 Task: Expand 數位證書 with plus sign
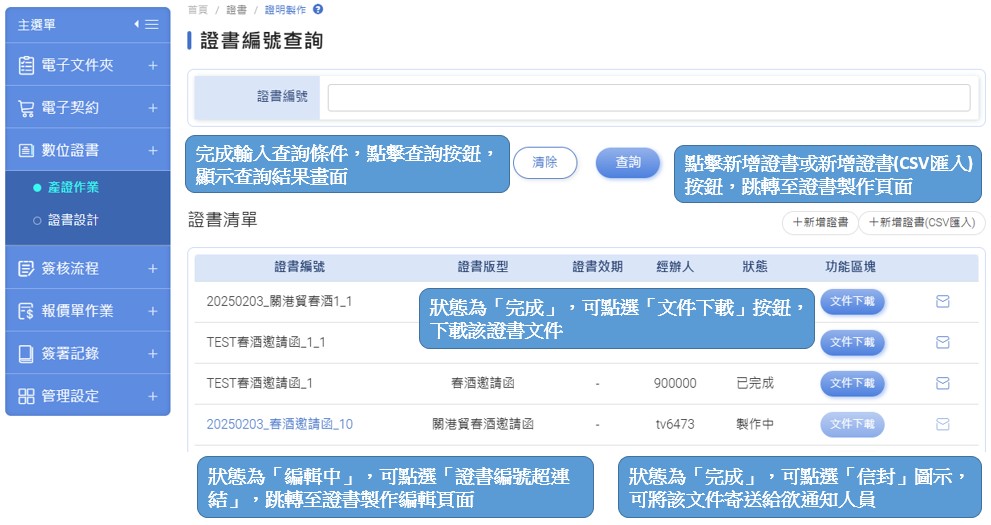[x=153, y=150]
